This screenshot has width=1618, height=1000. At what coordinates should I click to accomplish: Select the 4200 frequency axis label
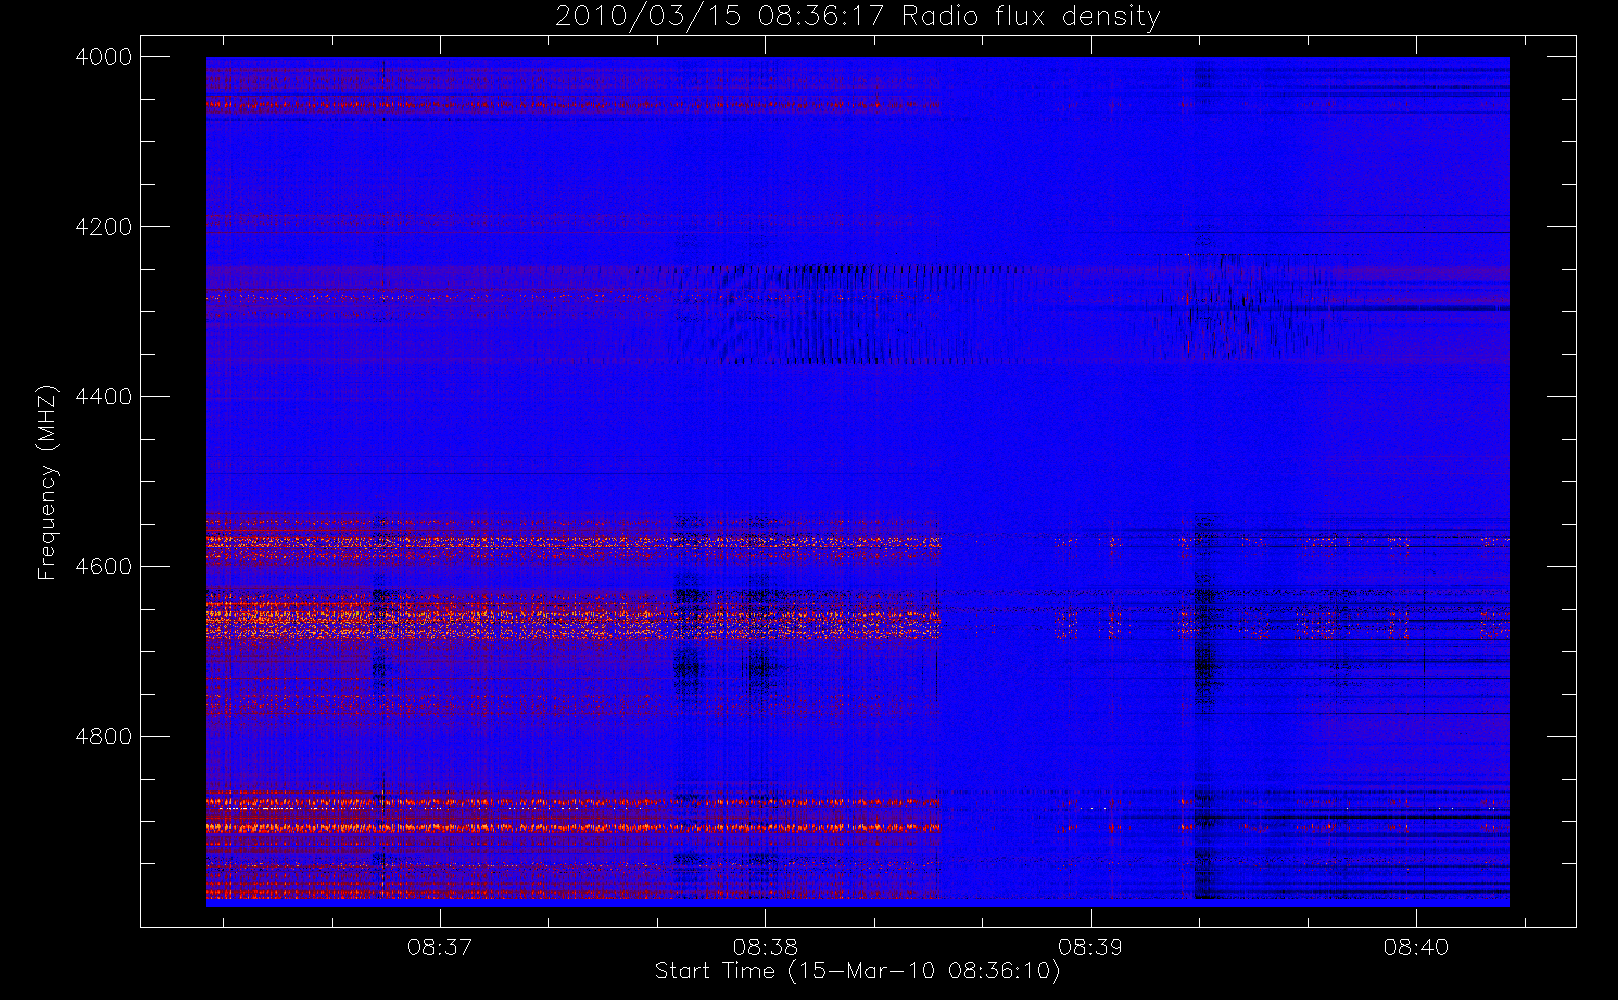click(104, 227)
